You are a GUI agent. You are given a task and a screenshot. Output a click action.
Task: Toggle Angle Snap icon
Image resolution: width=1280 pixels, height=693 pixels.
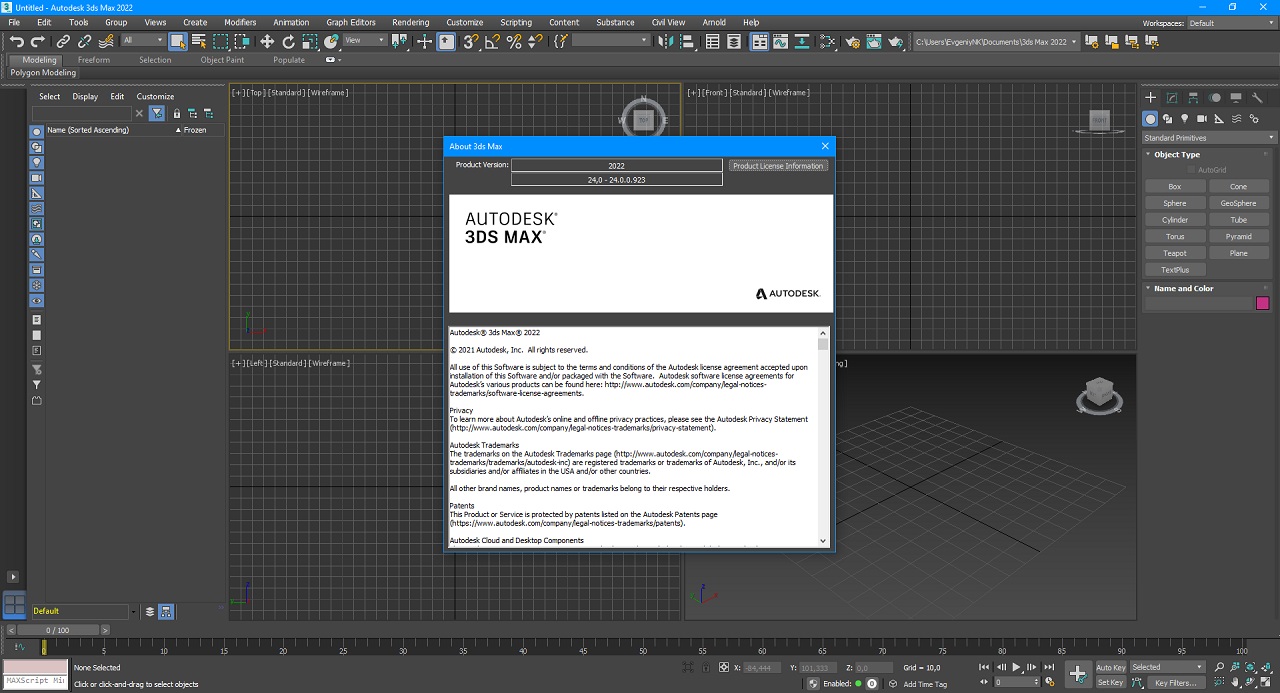[492, 41]
